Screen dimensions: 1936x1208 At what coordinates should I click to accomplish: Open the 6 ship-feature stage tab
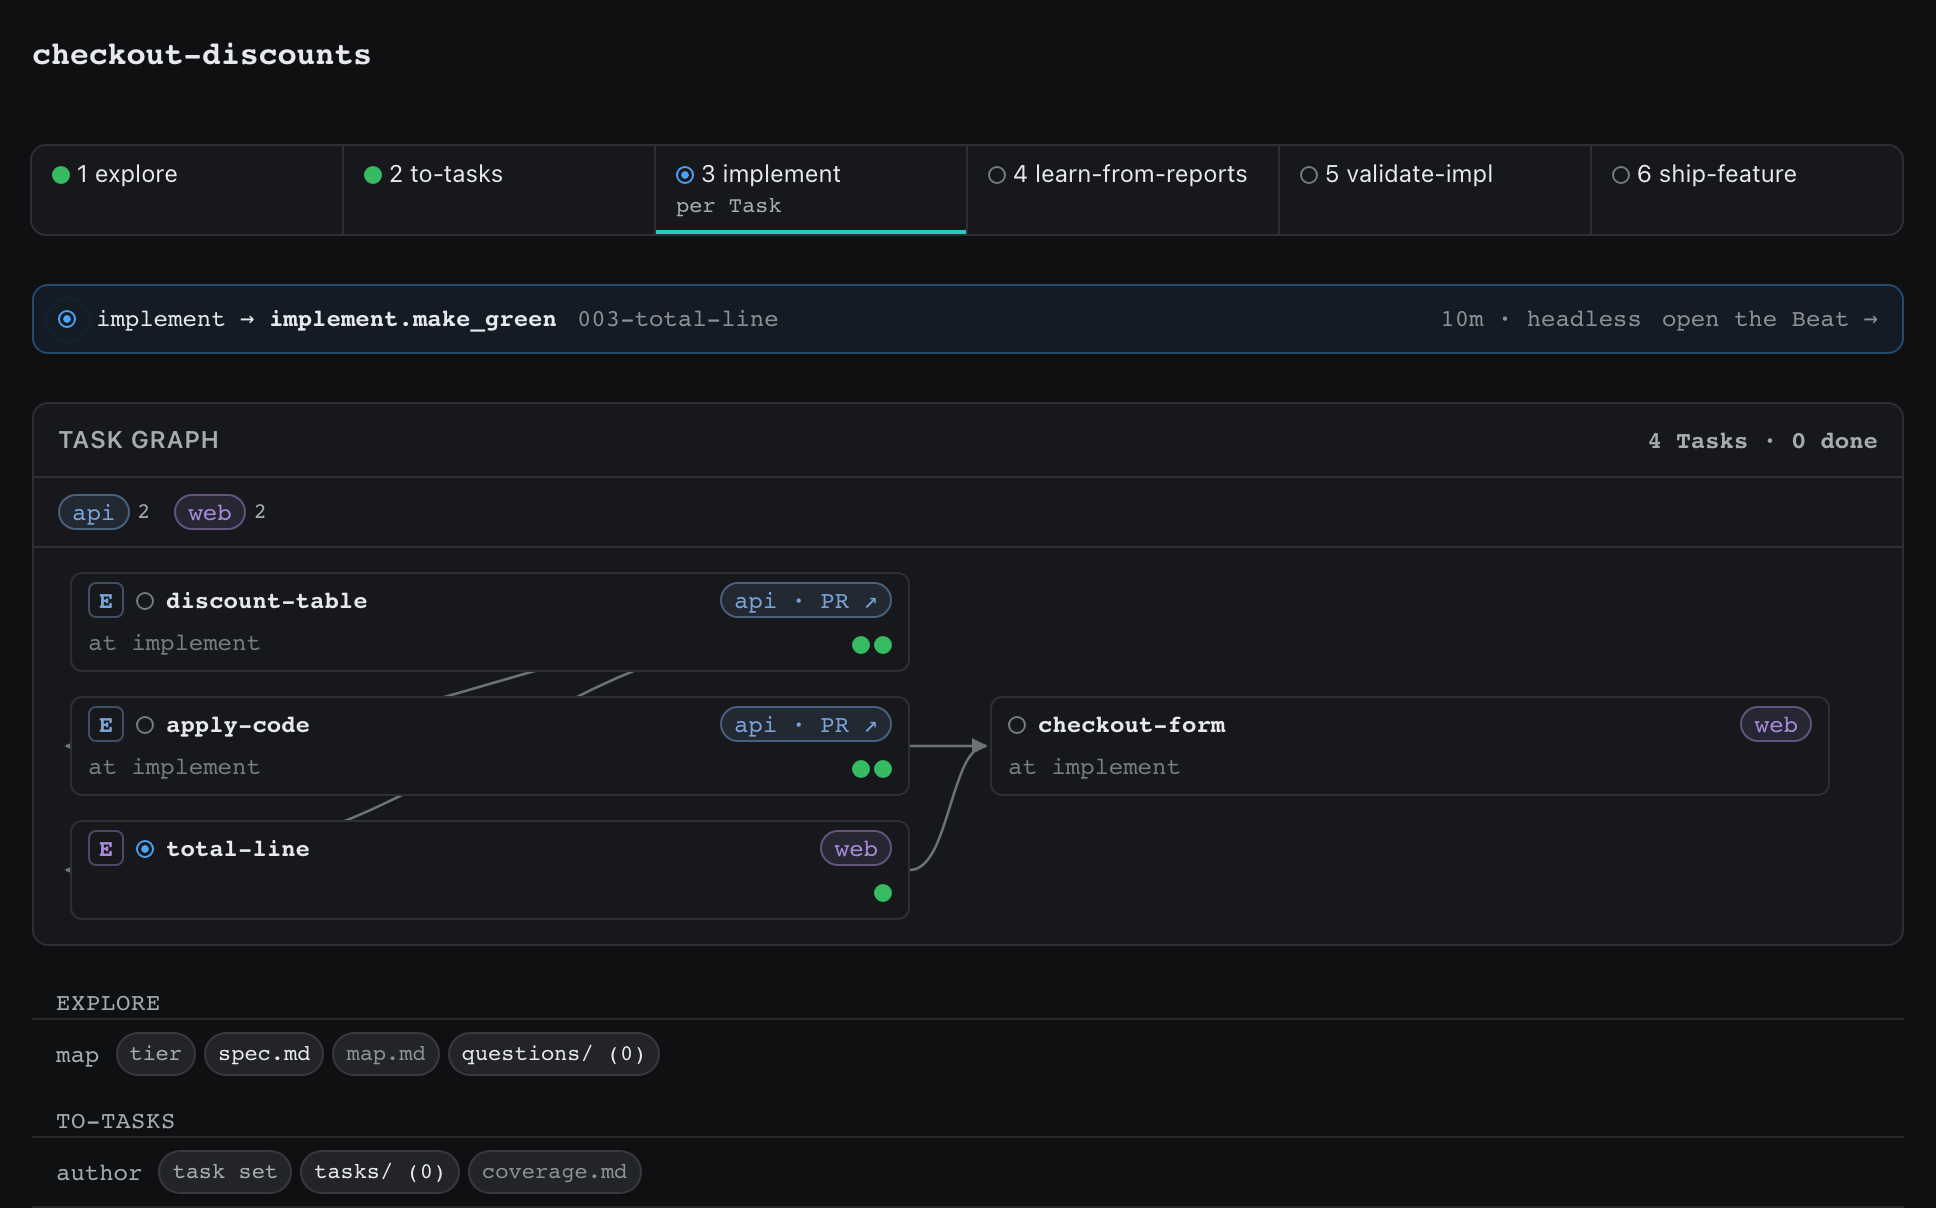point(1747,190)
